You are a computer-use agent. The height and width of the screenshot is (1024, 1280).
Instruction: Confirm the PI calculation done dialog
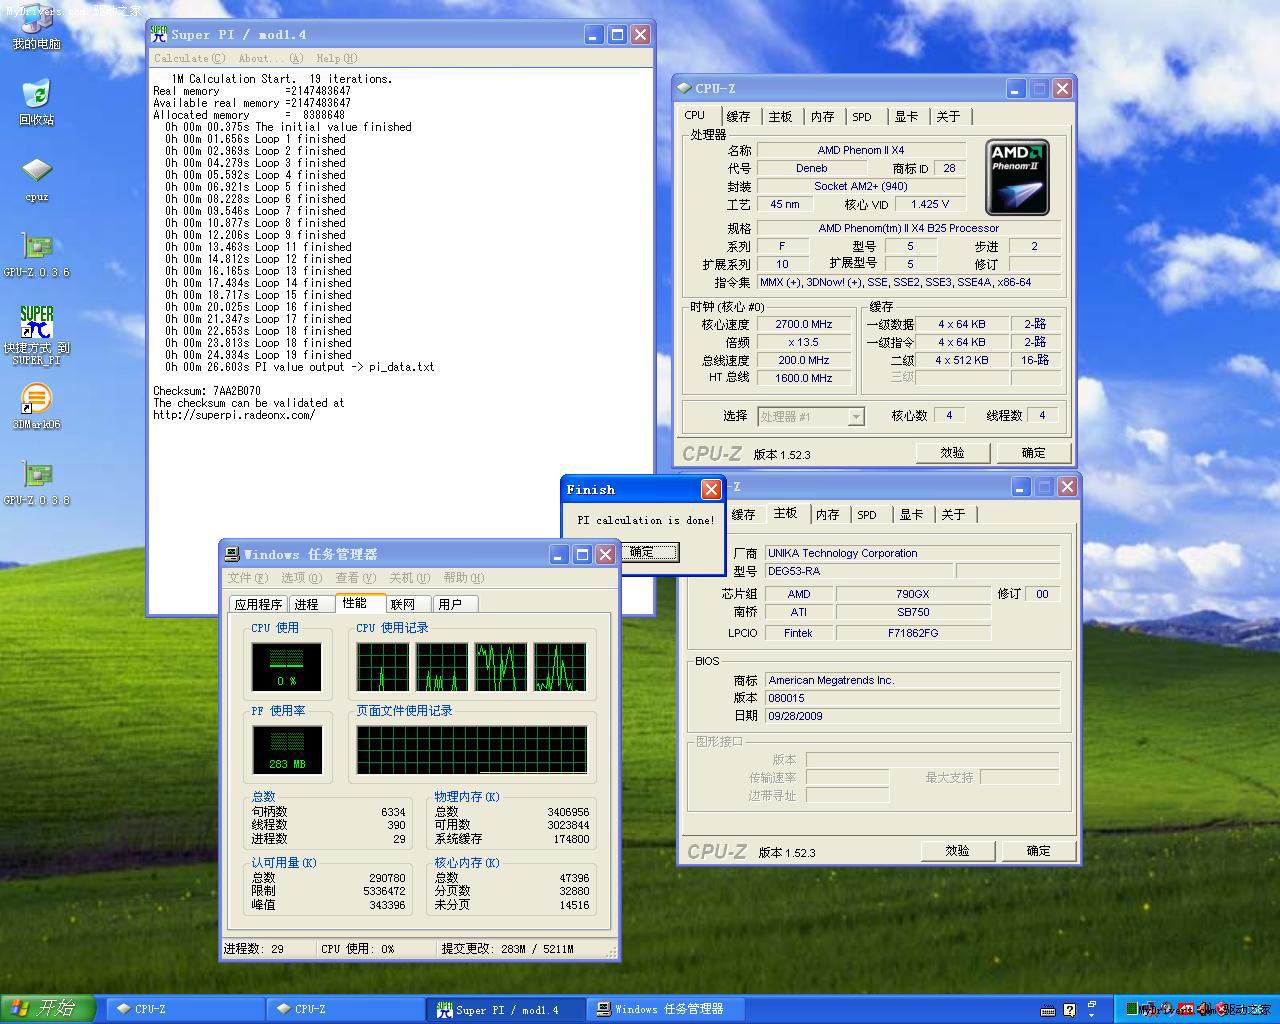tap(648, 552)
